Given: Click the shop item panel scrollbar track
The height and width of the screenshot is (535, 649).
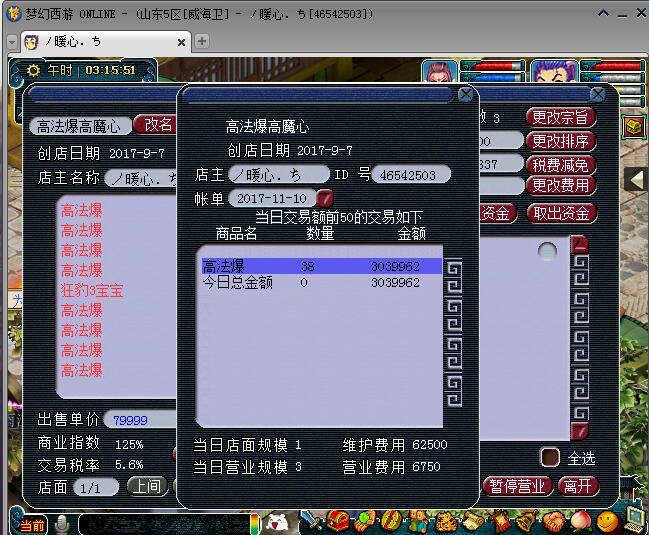Looking at the screenshot, I should [x=579, y=338].
